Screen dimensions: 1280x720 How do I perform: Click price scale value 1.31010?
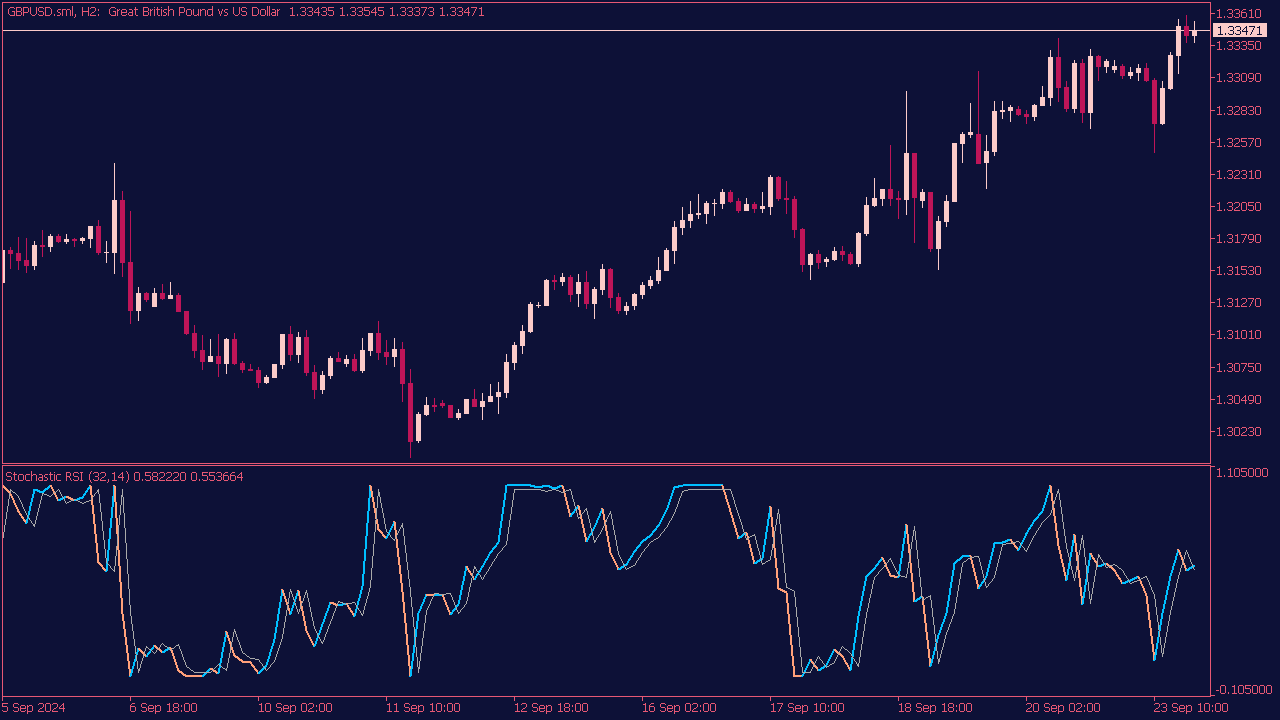pyautogui.click(x=1240, y=334)
